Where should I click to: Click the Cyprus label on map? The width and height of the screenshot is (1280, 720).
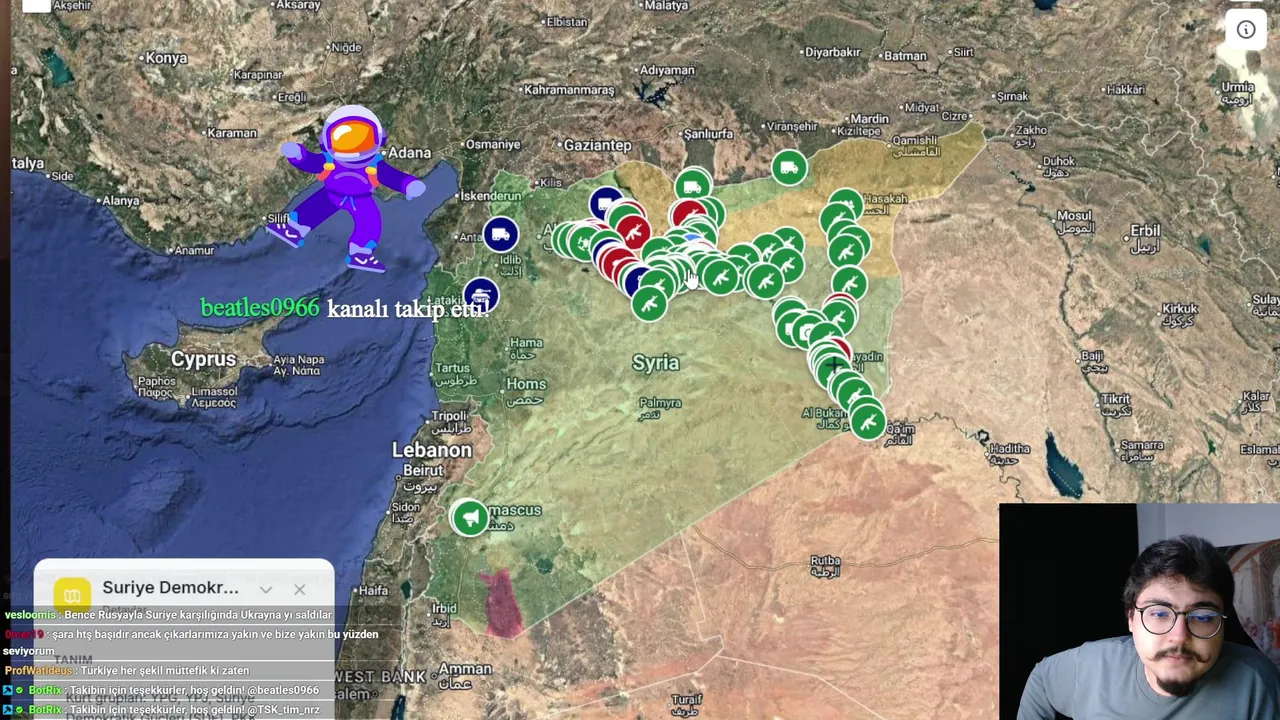203,359
